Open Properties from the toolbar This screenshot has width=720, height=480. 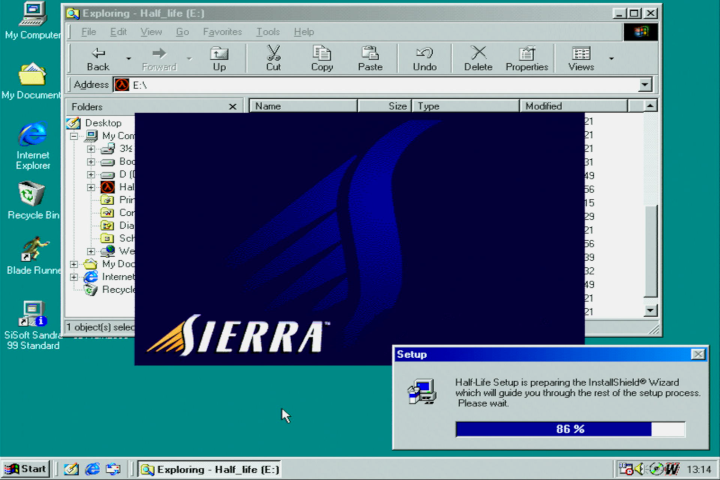pos(527,59)
